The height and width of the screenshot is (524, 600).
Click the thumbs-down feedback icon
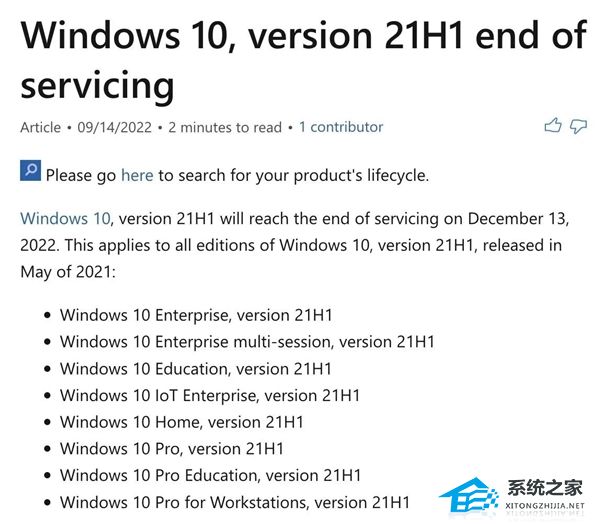click(578, 126)
